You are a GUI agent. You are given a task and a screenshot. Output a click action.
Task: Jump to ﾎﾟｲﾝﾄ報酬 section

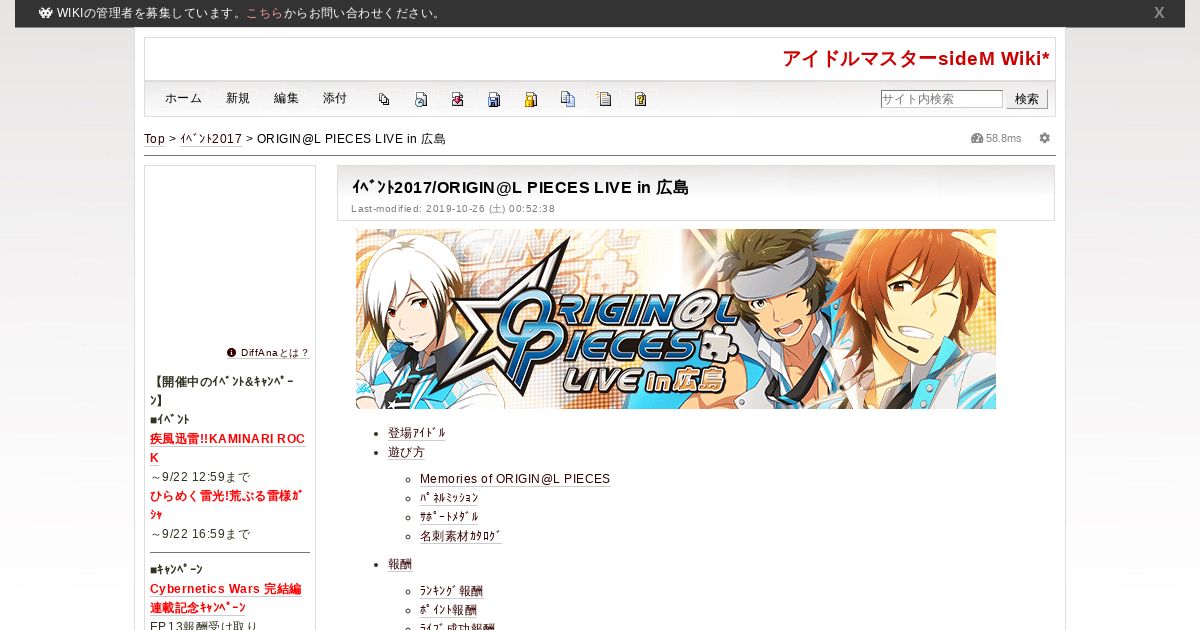tap(448, 610)
